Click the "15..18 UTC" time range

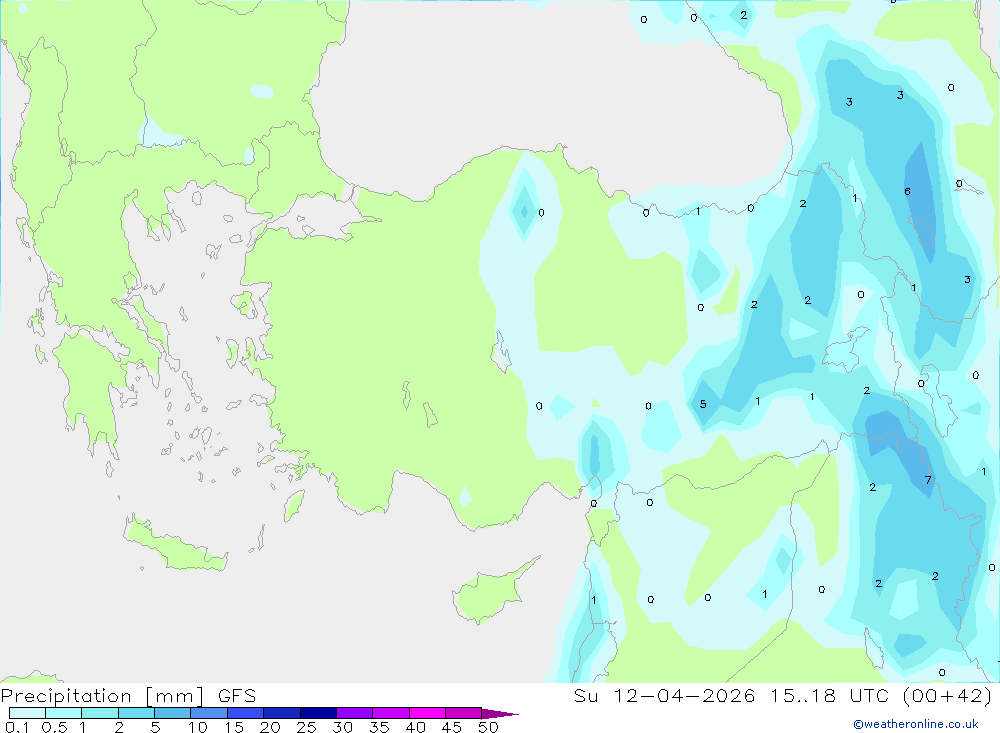click(830, 695)
